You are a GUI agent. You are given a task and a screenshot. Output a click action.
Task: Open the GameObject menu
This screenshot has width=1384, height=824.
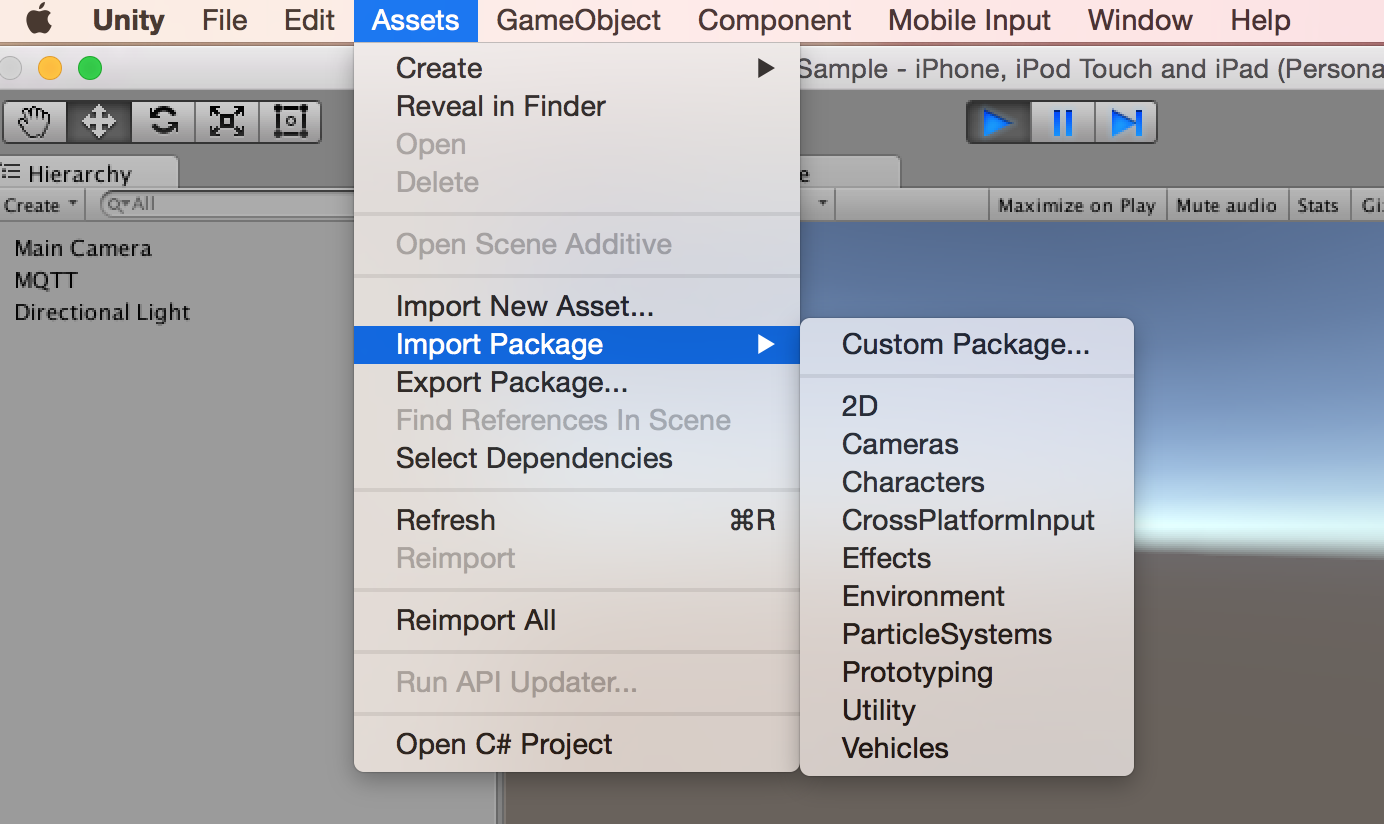tap(578, 20)
